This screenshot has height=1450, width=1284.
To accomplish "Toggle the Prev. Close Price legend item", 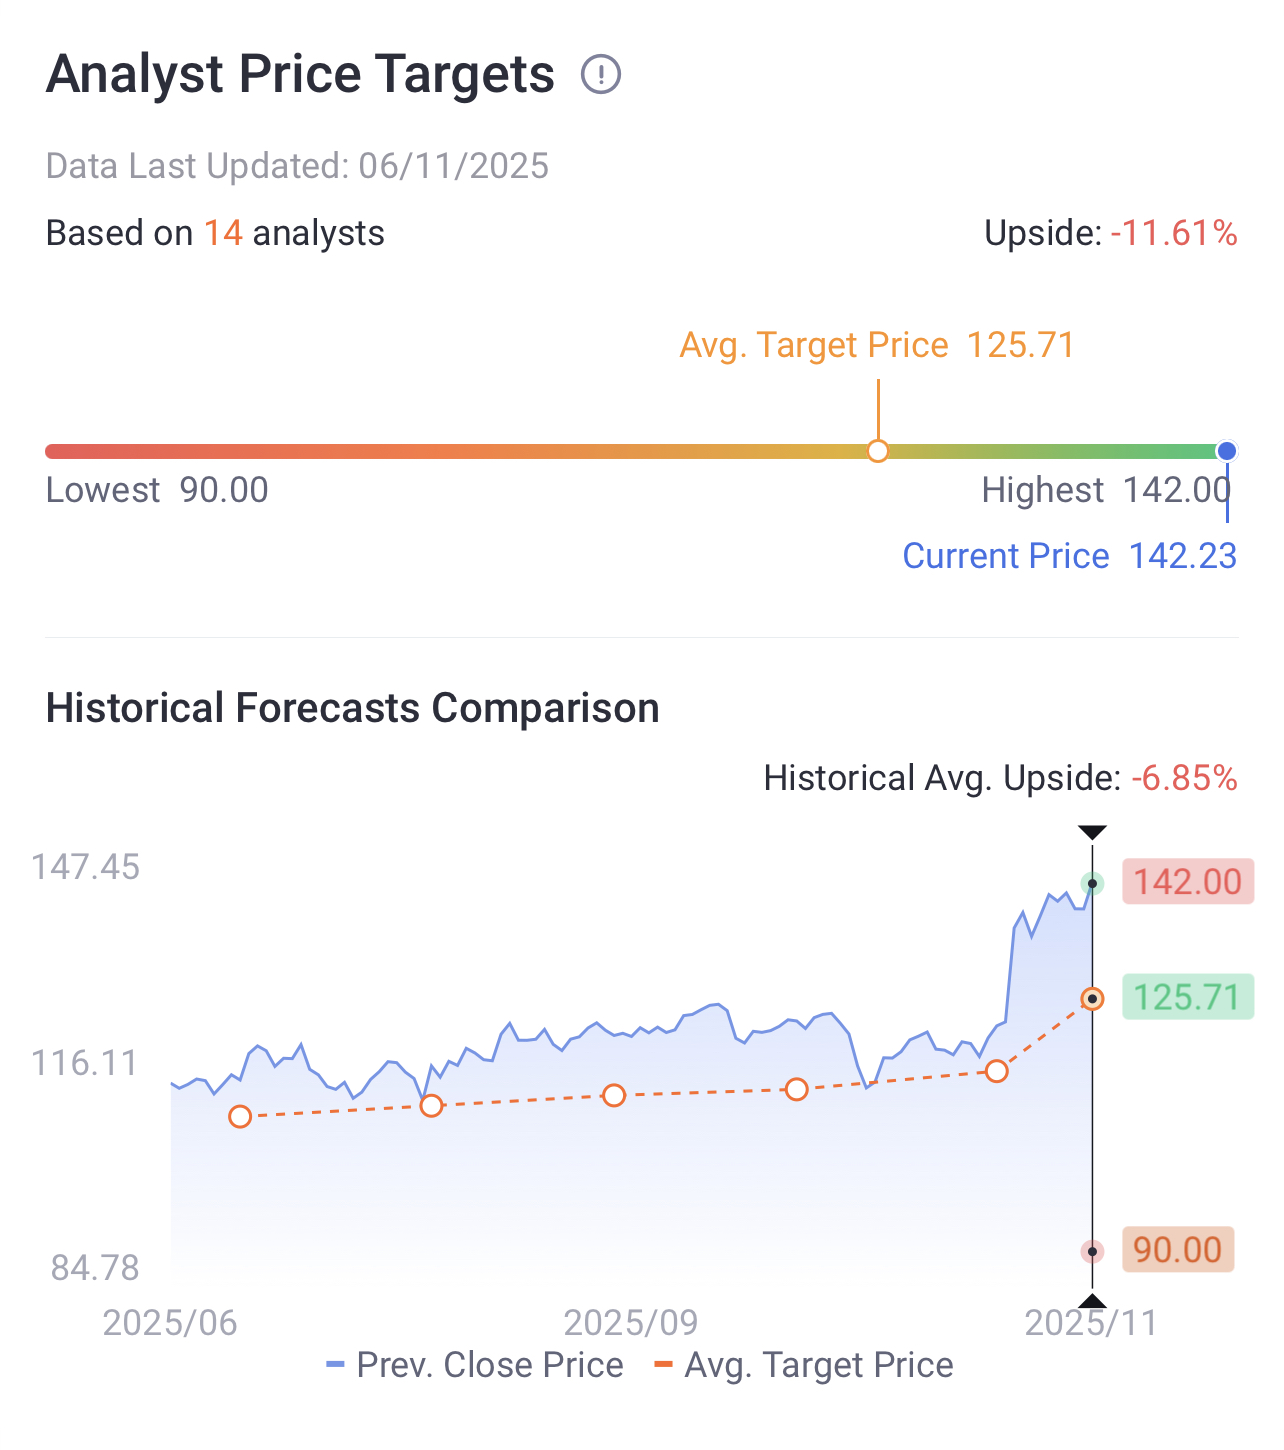I will pyautogui.click(x=475, y=1365).
